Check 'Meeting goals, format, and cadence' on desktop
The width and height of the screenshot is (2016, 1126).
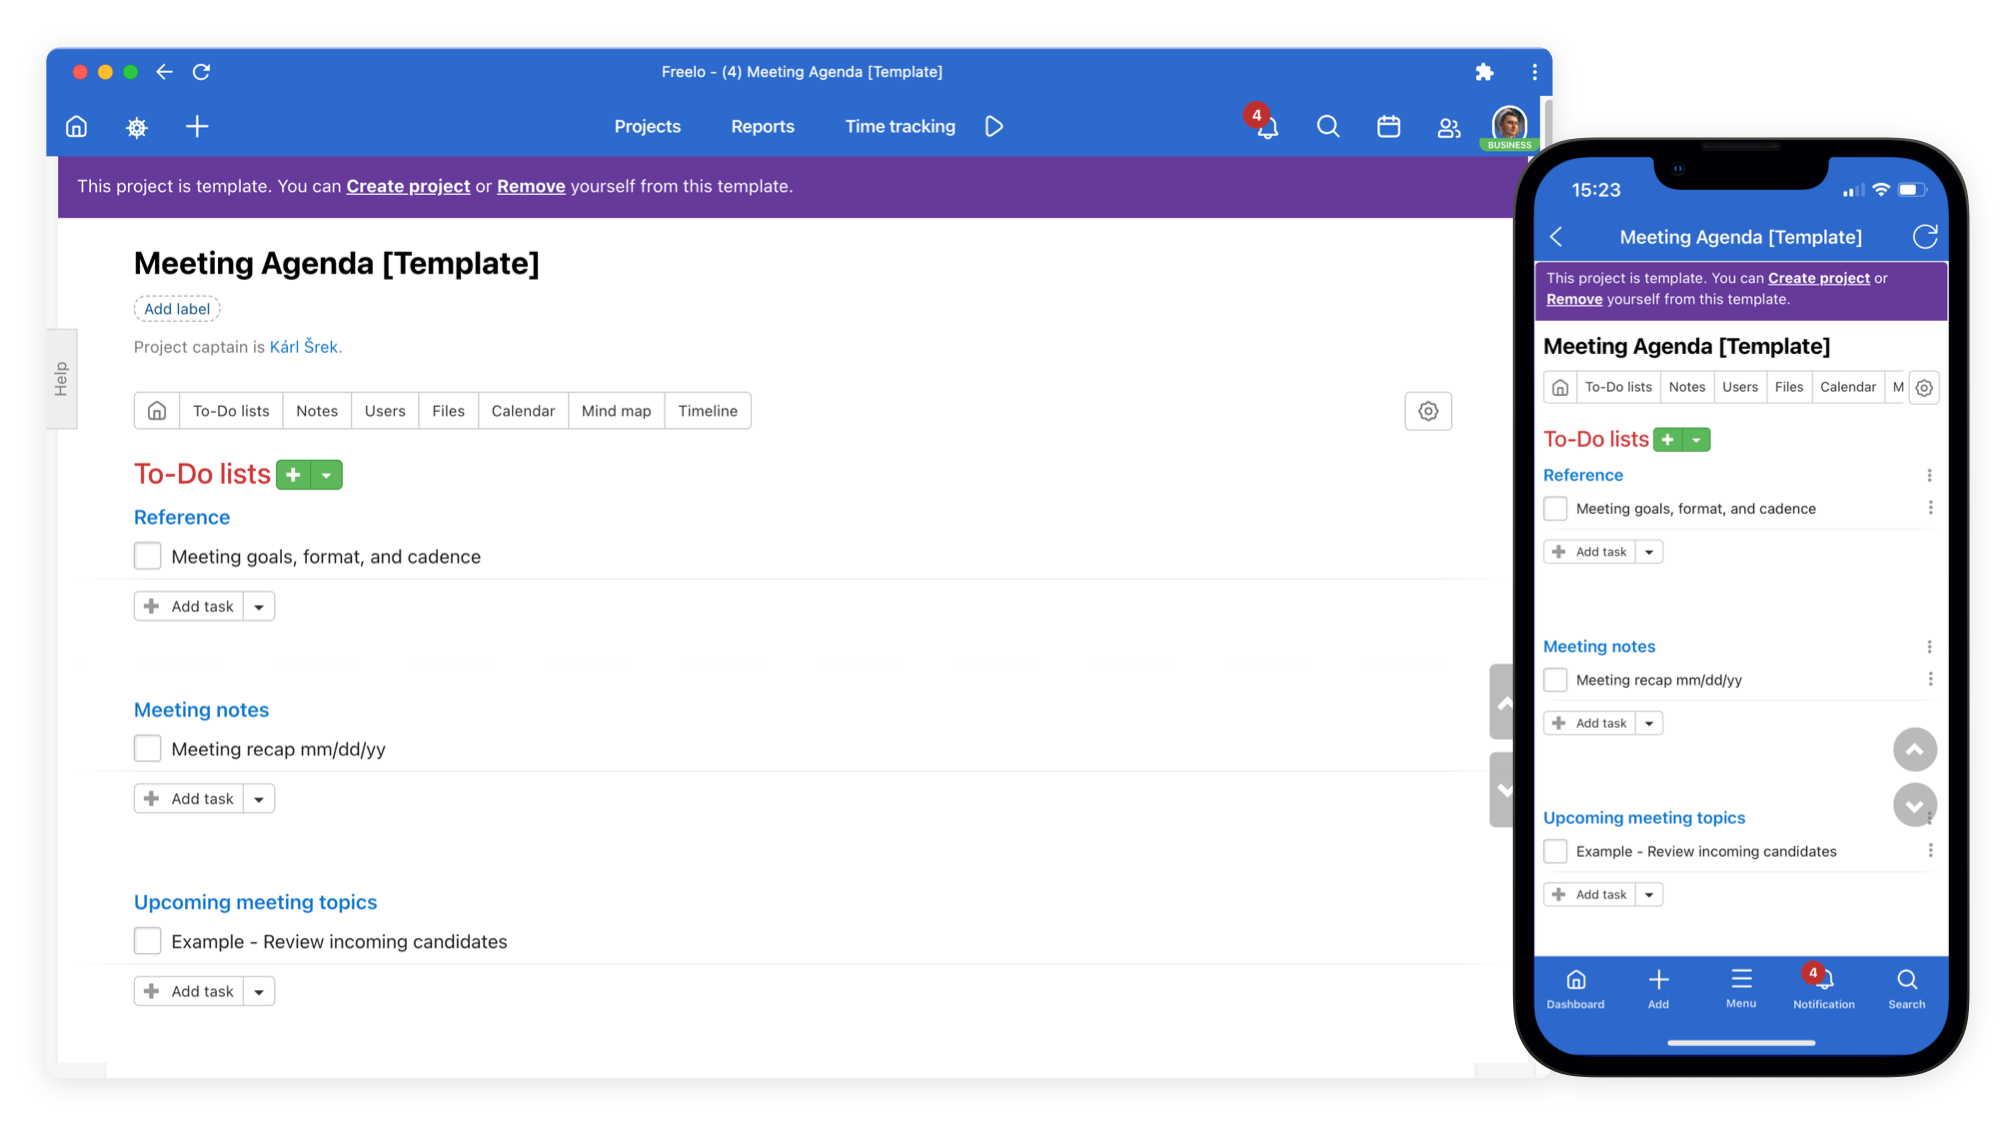click(x=148, y=556)
